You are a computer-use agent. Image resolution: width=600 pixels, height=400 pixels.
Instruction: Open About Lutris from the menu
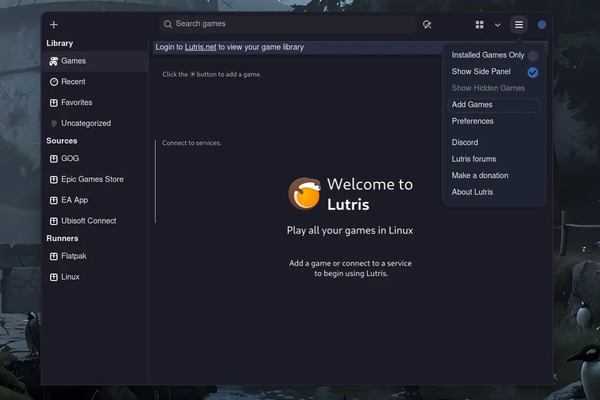pos(494,192)
